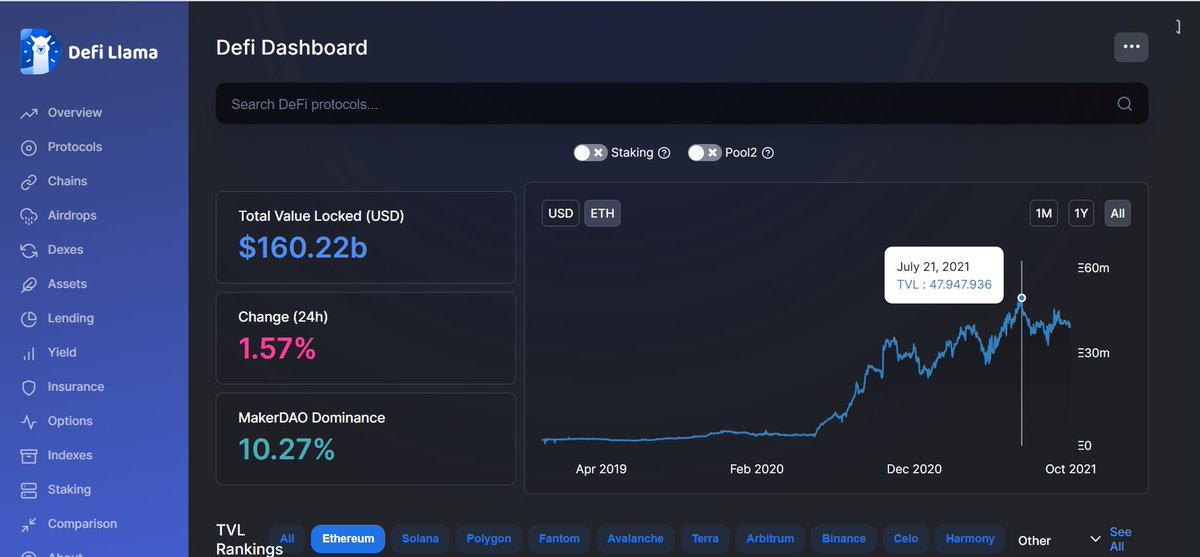Switch chart denomination to ETH

pyautogui.click(x=602, y=213)
